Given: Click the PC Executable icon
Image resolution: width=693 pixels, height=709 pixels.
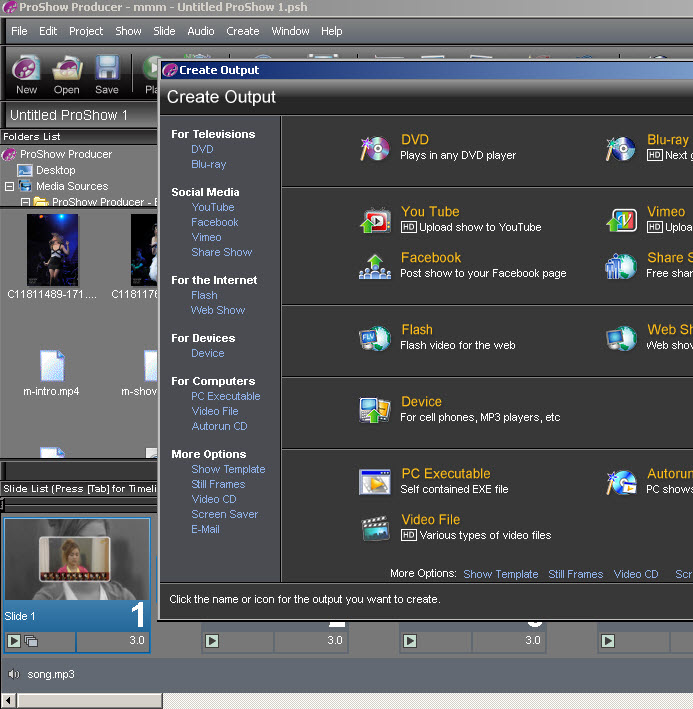Looking at the screenshot, I should [x=375, y=482].
